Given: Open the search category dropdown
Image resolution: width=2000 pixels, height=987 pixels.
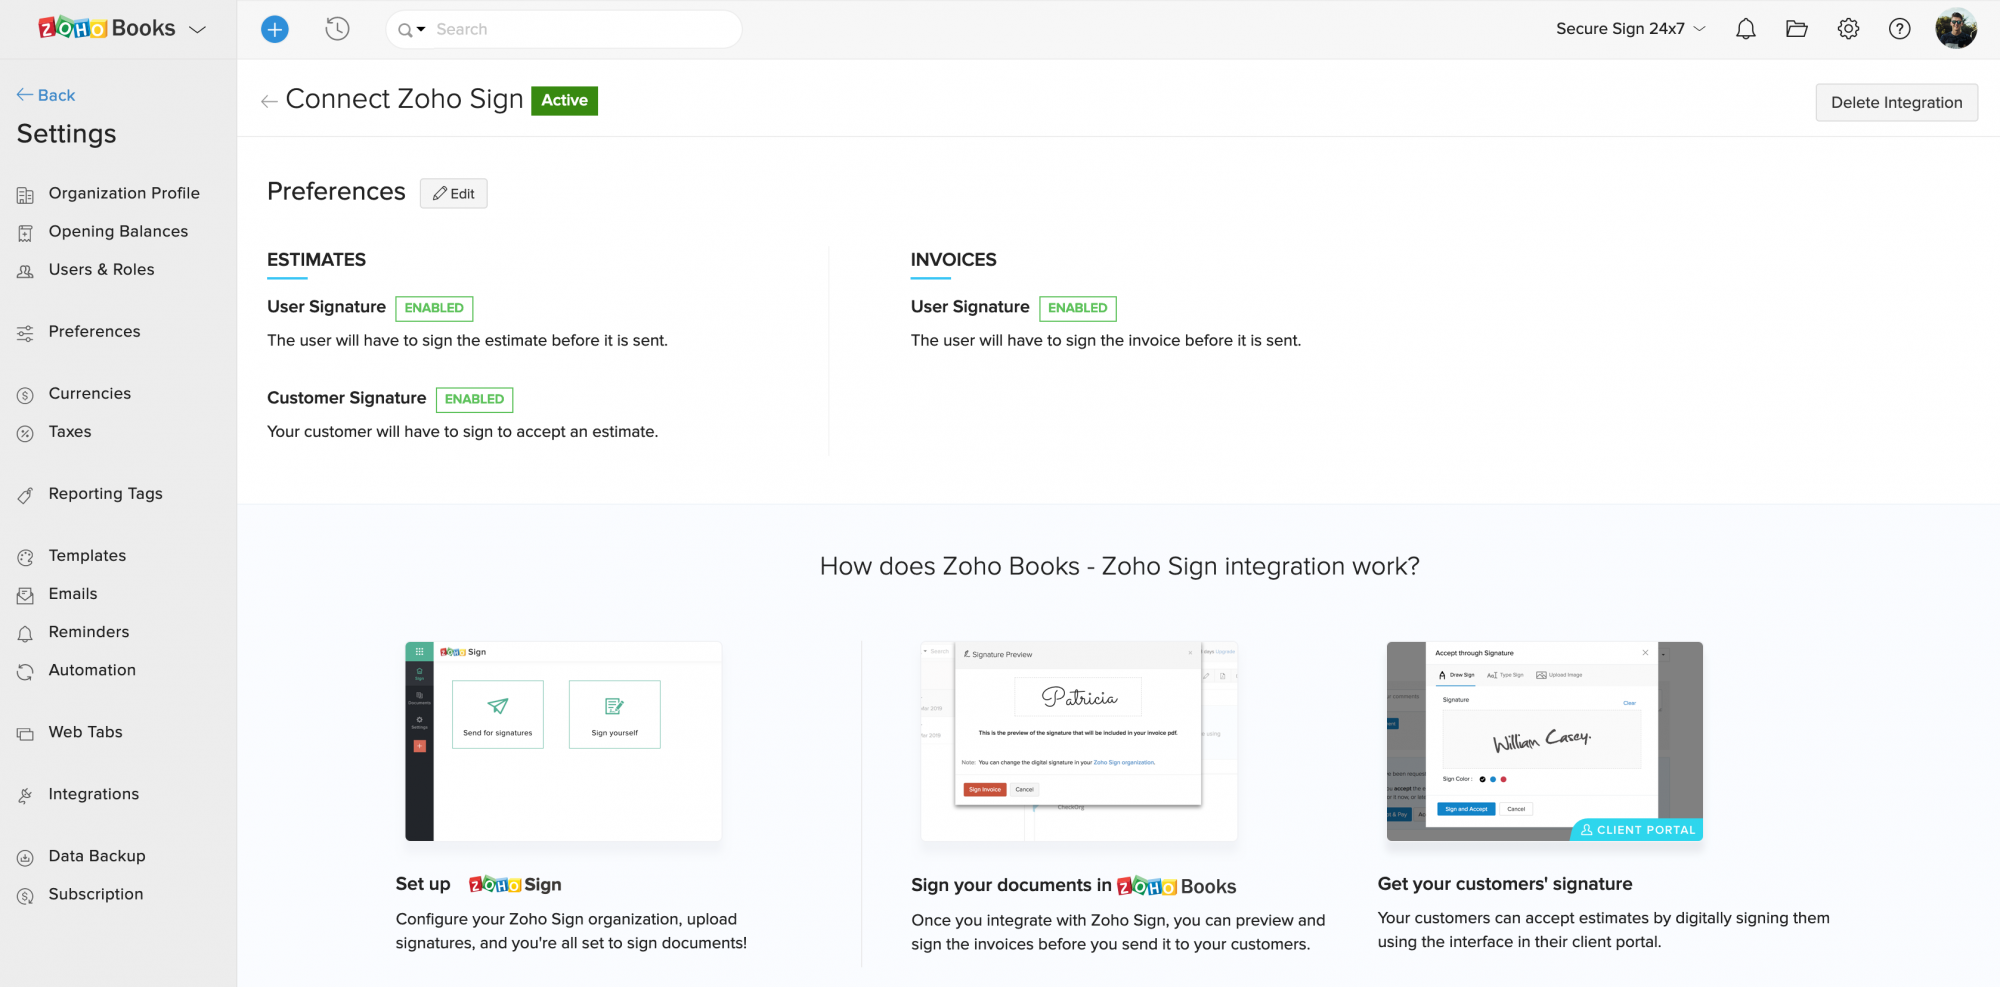Looking at the screenshot, I should click(x=421, y=29).
